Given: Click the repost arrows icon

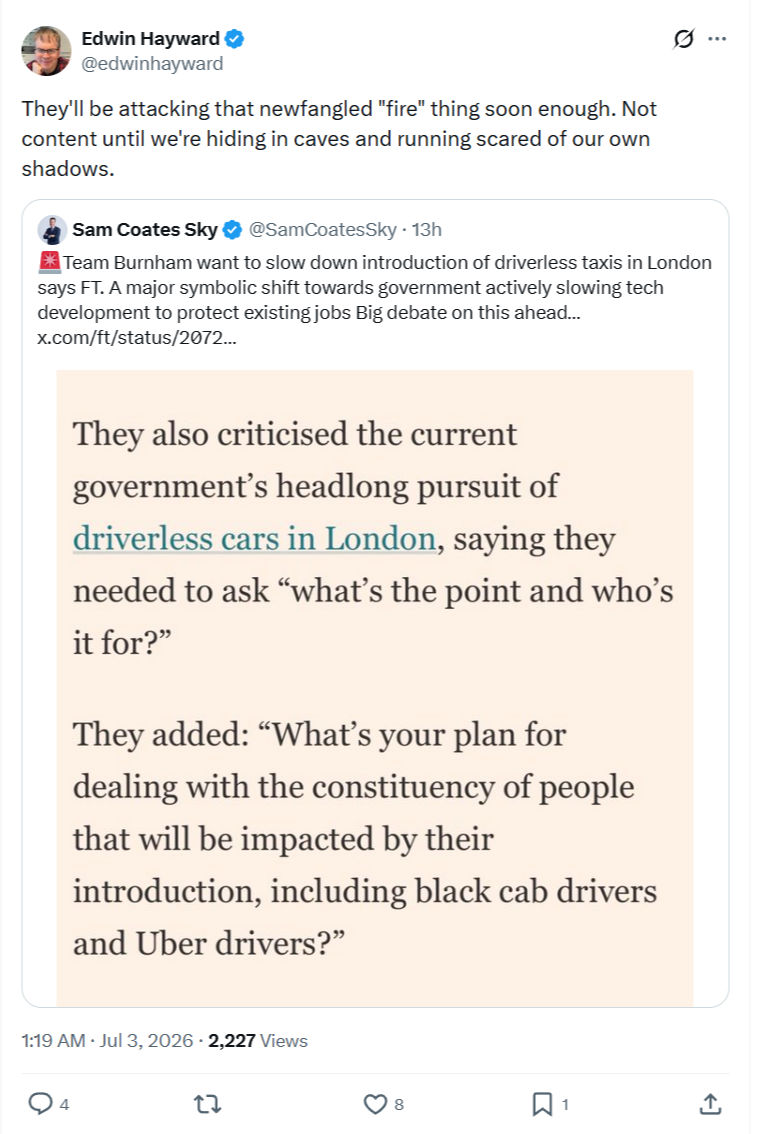Looking at the screenshot, I should click(x=208, y=1104).
